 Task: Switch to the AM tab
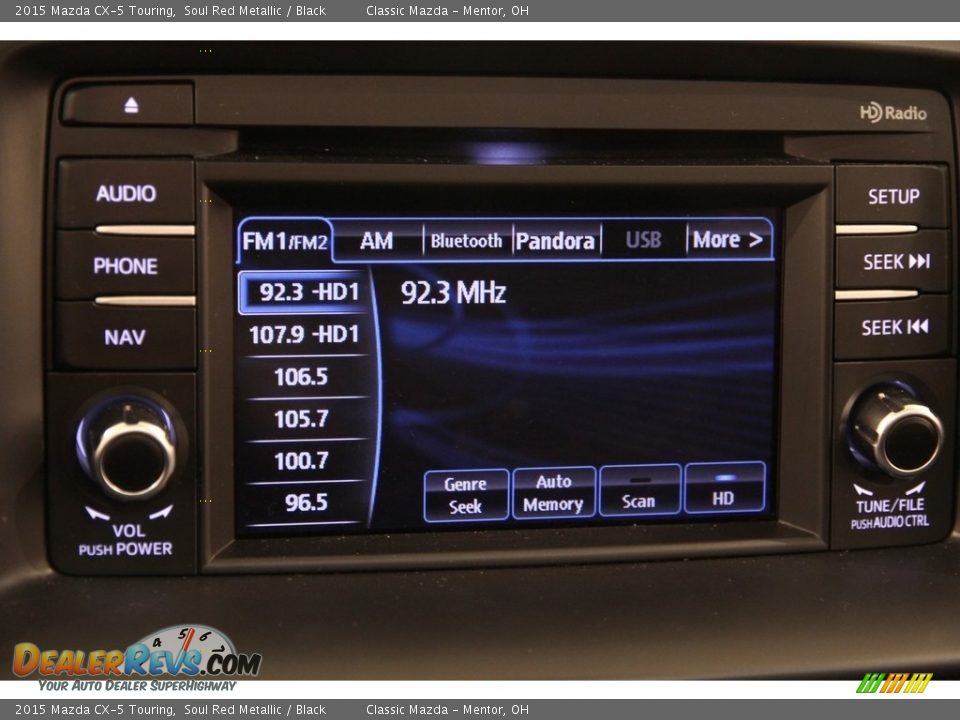pos(376,241)
